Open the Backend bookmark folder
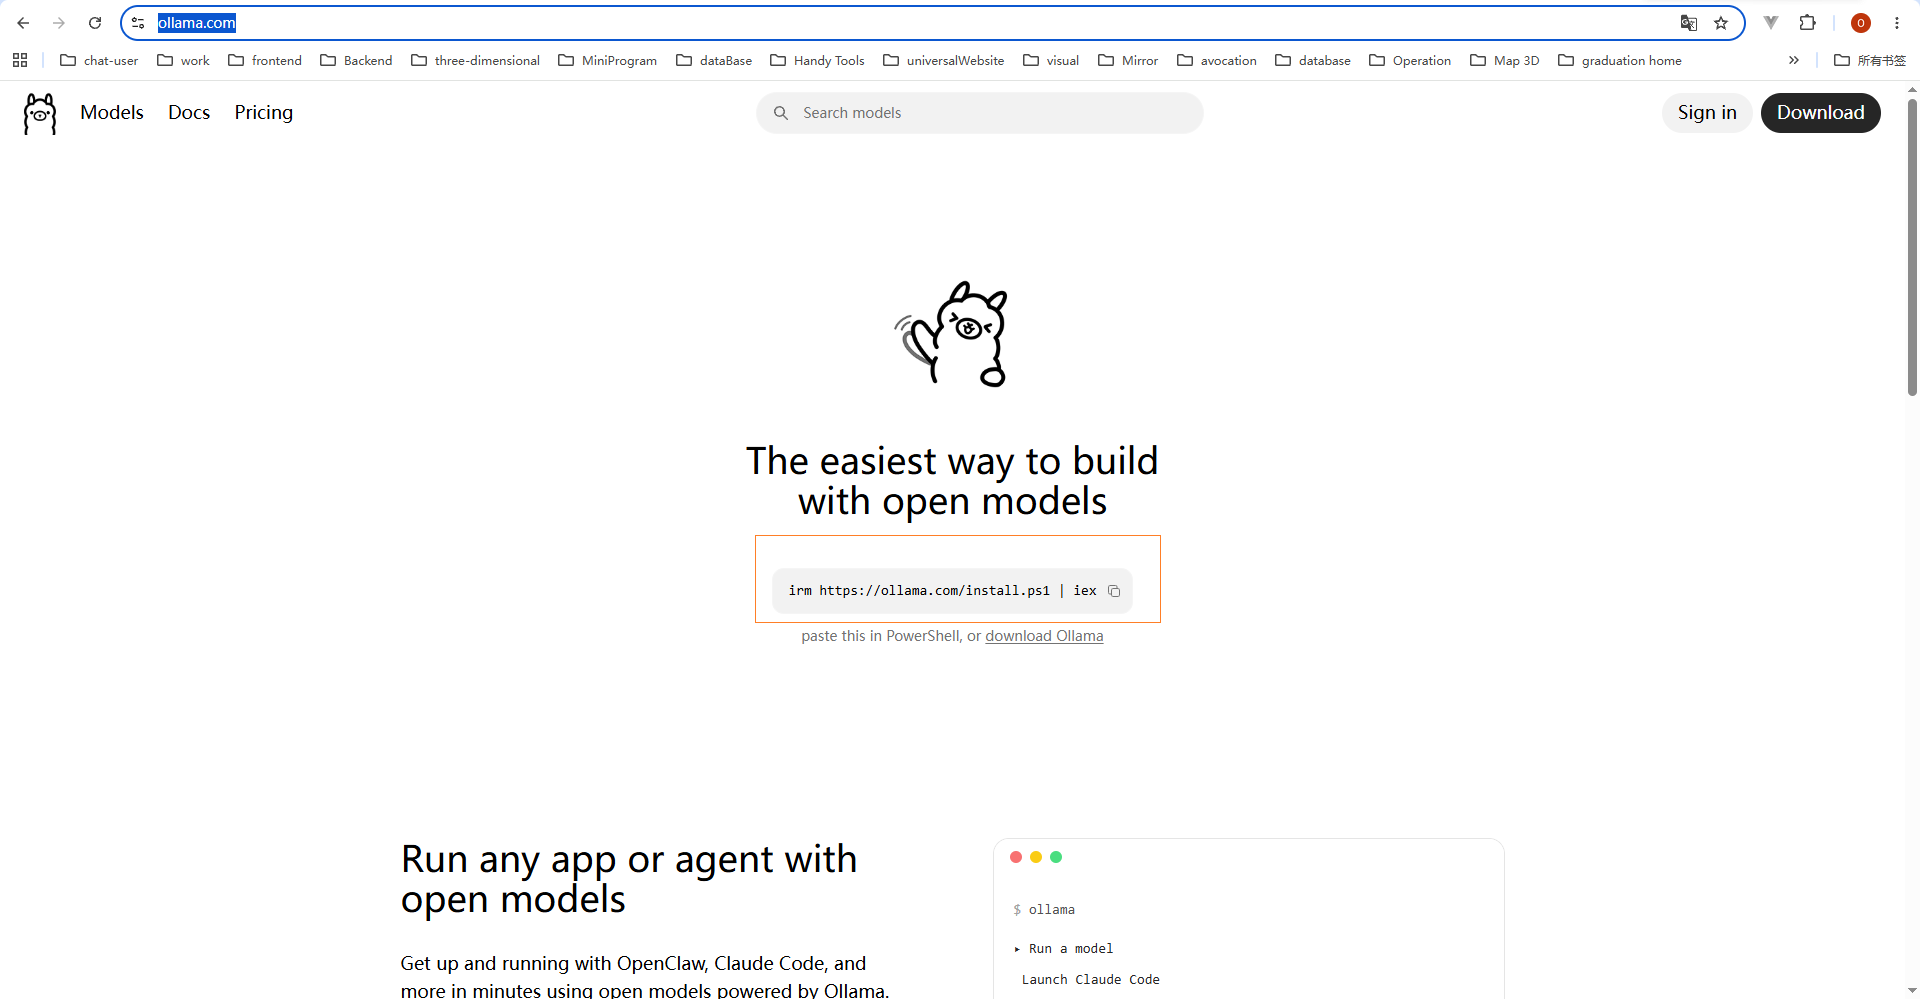Viewport: 1920px width, 999px height. (356, 60)
